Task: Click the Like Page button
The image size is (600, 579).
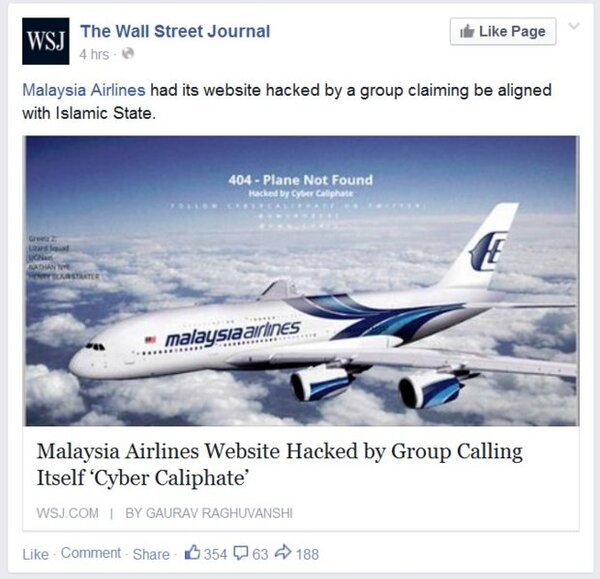Action: click(x=503, y=31)
